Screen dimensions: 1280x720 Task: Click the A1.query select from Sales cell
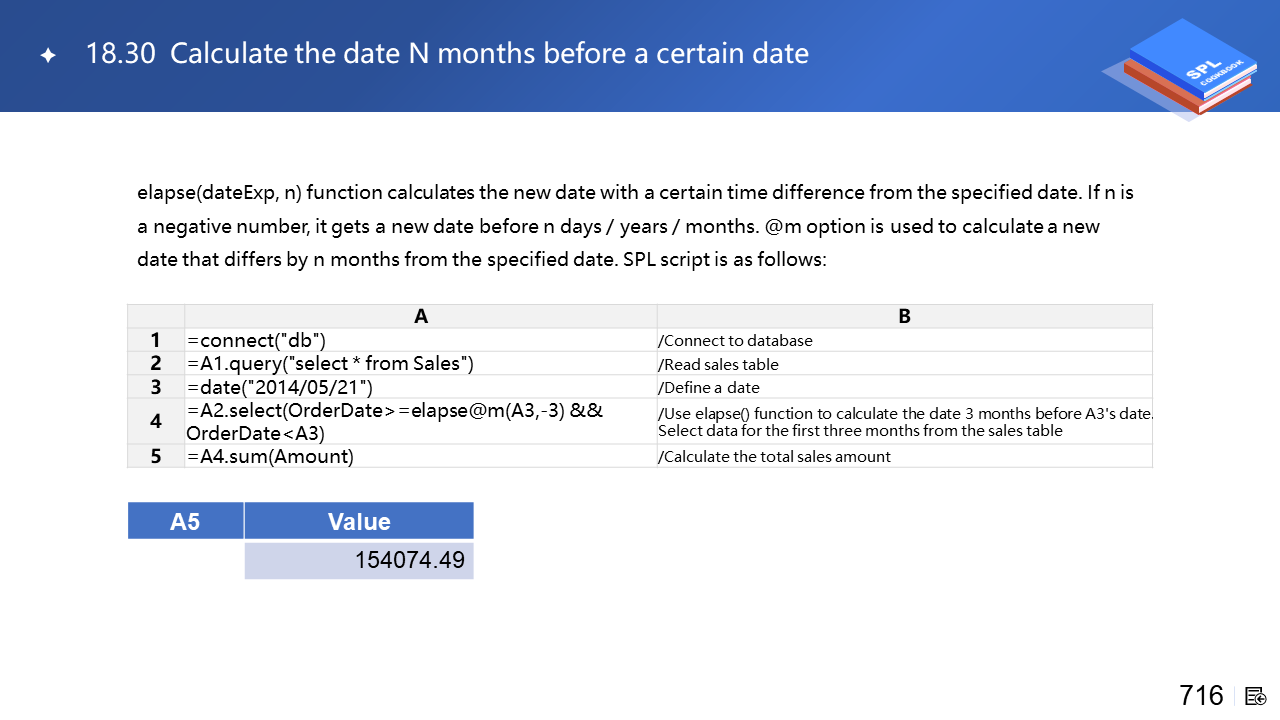pyautogui.click(x=330, y=363)
